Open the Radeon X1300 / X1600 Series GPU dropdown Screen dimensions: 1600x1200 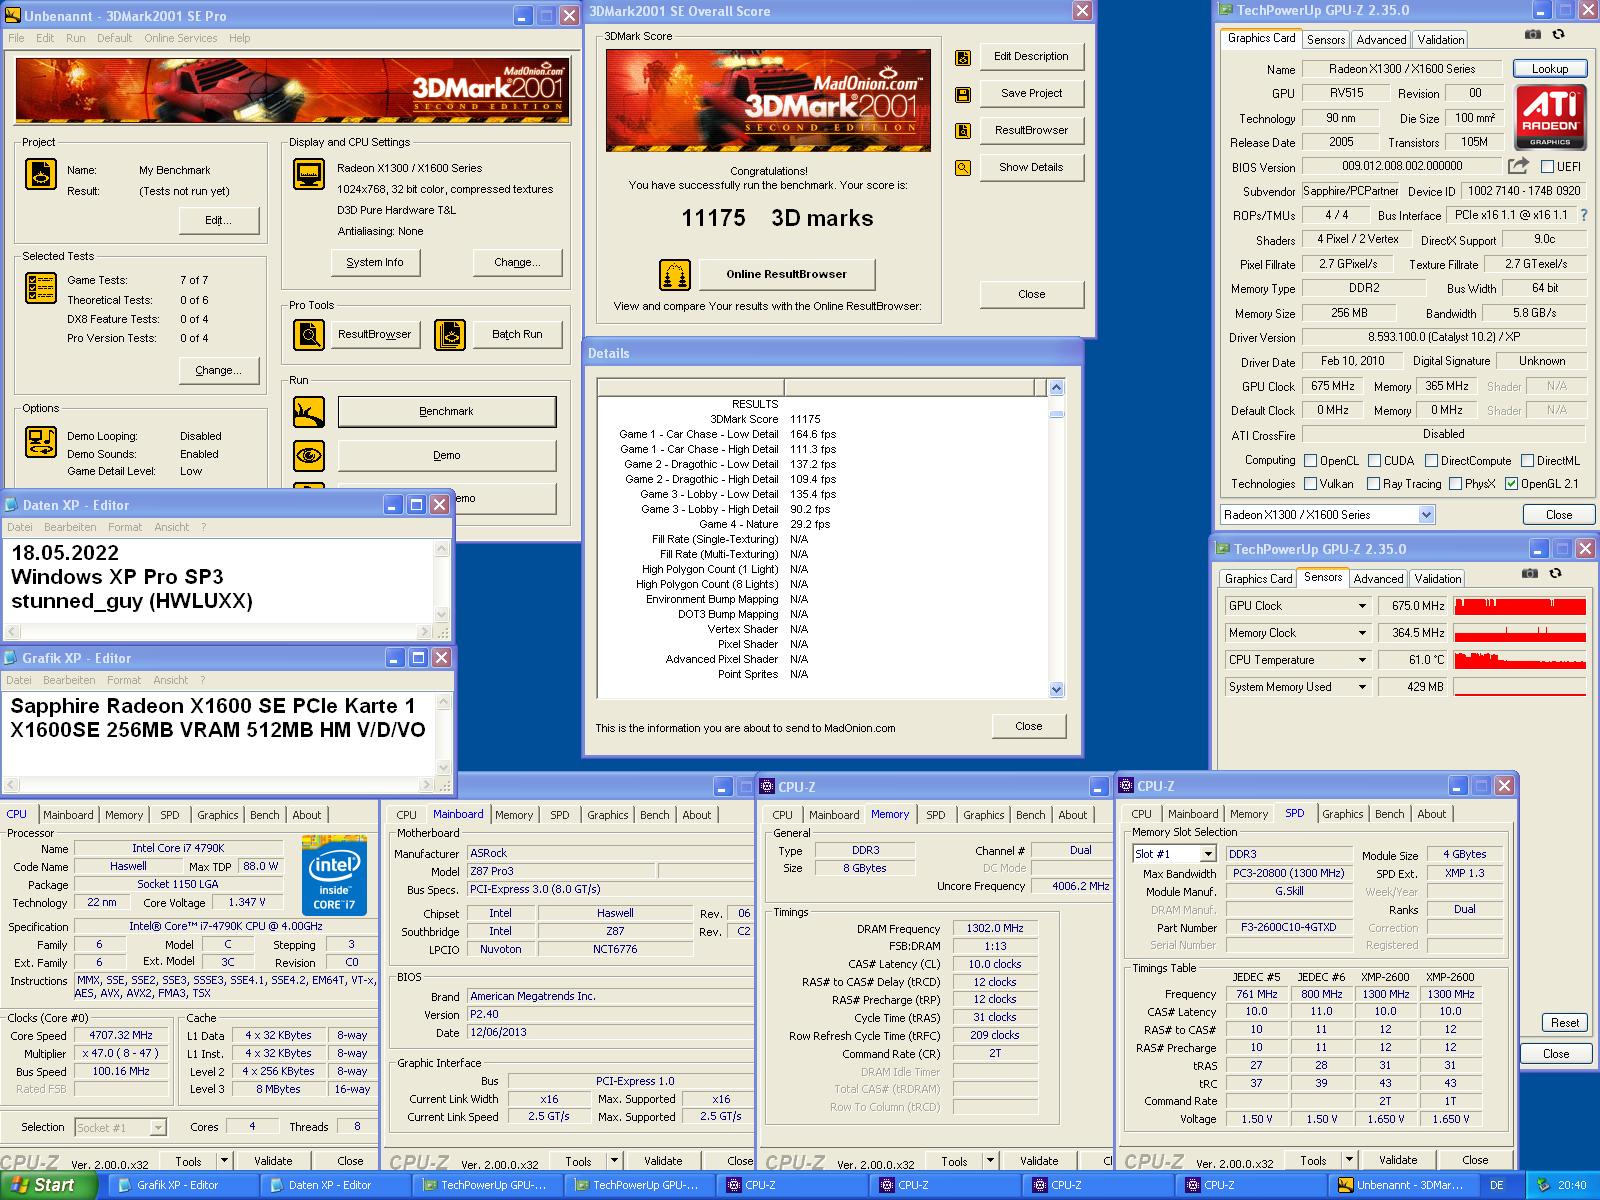[1426, 515]
